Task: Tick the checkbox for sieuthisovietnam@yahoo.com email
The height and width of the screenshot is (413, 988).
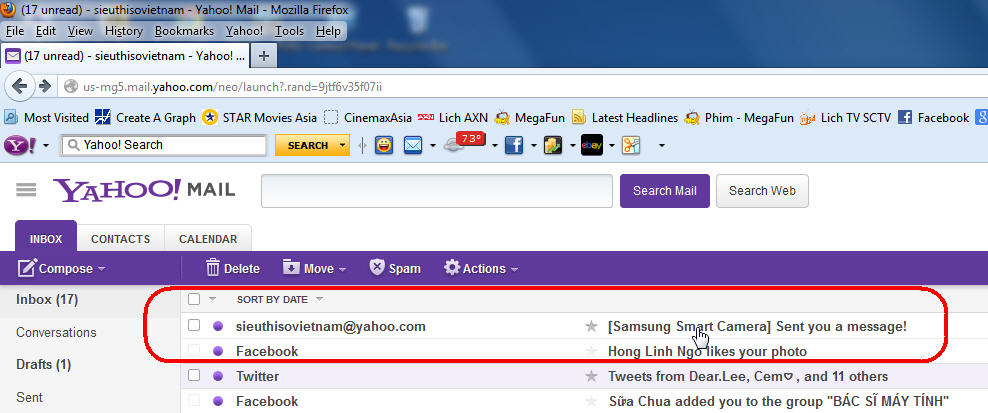Action: [x=194, y=326]
